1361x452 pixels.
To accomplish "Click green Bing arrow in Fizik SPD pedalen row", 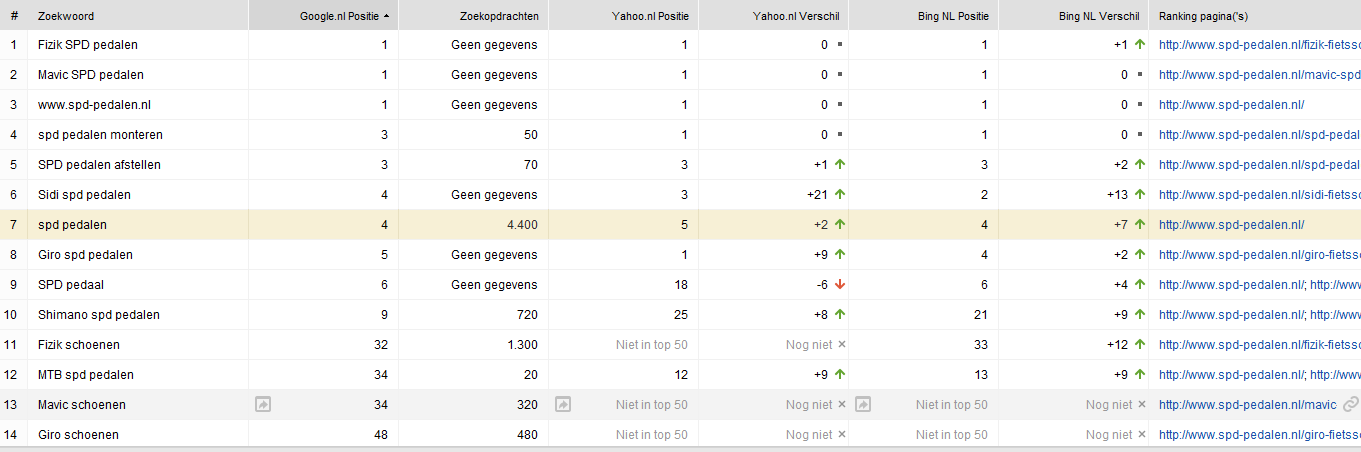I will point(1139,45).
